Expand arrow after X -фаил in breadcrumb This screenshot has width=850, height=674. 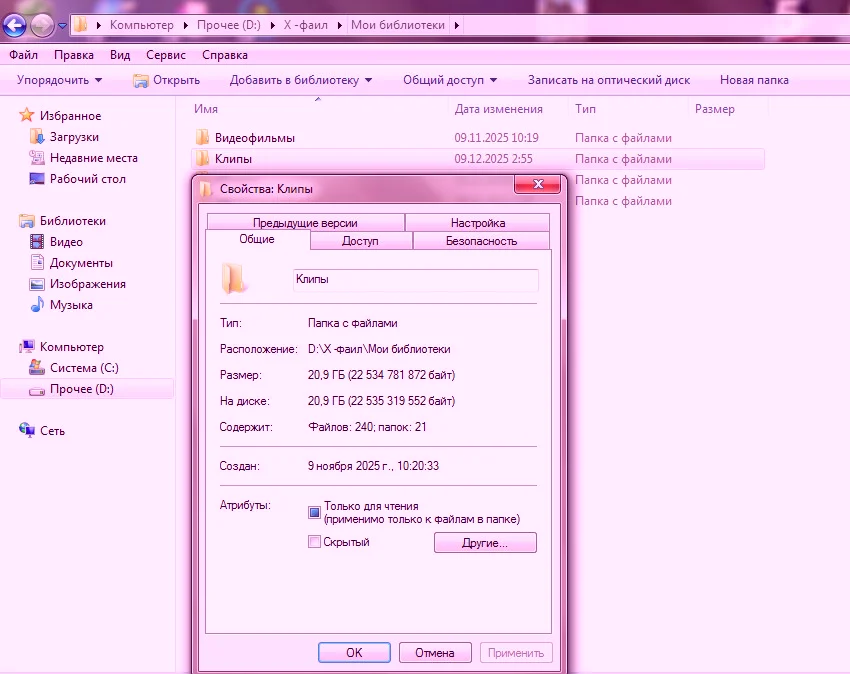click(340, 25)
